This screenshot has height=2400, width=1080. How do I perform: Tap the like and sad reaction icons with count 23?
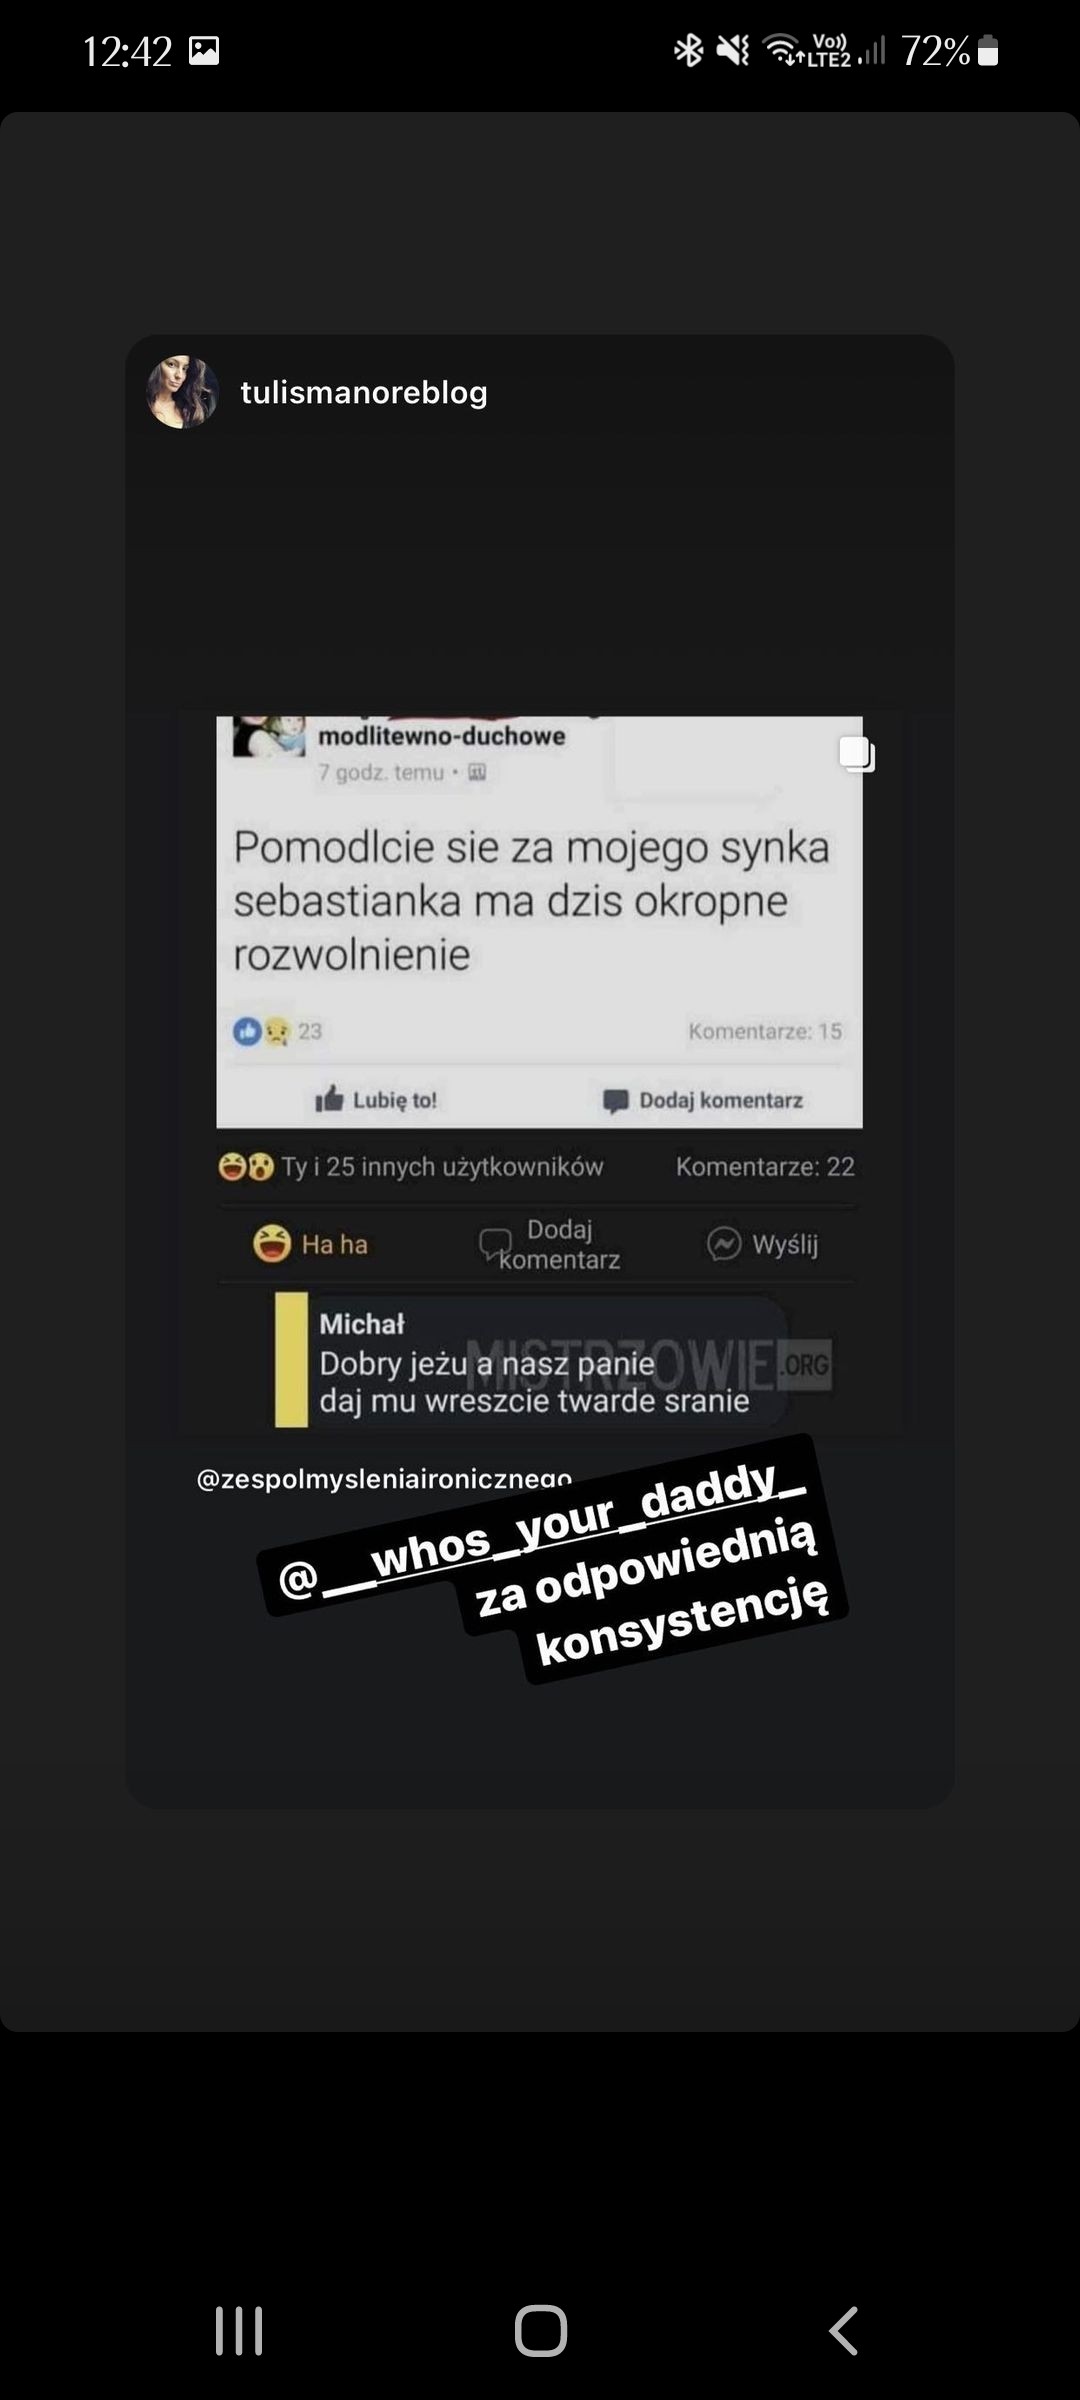coord(277,1031)
